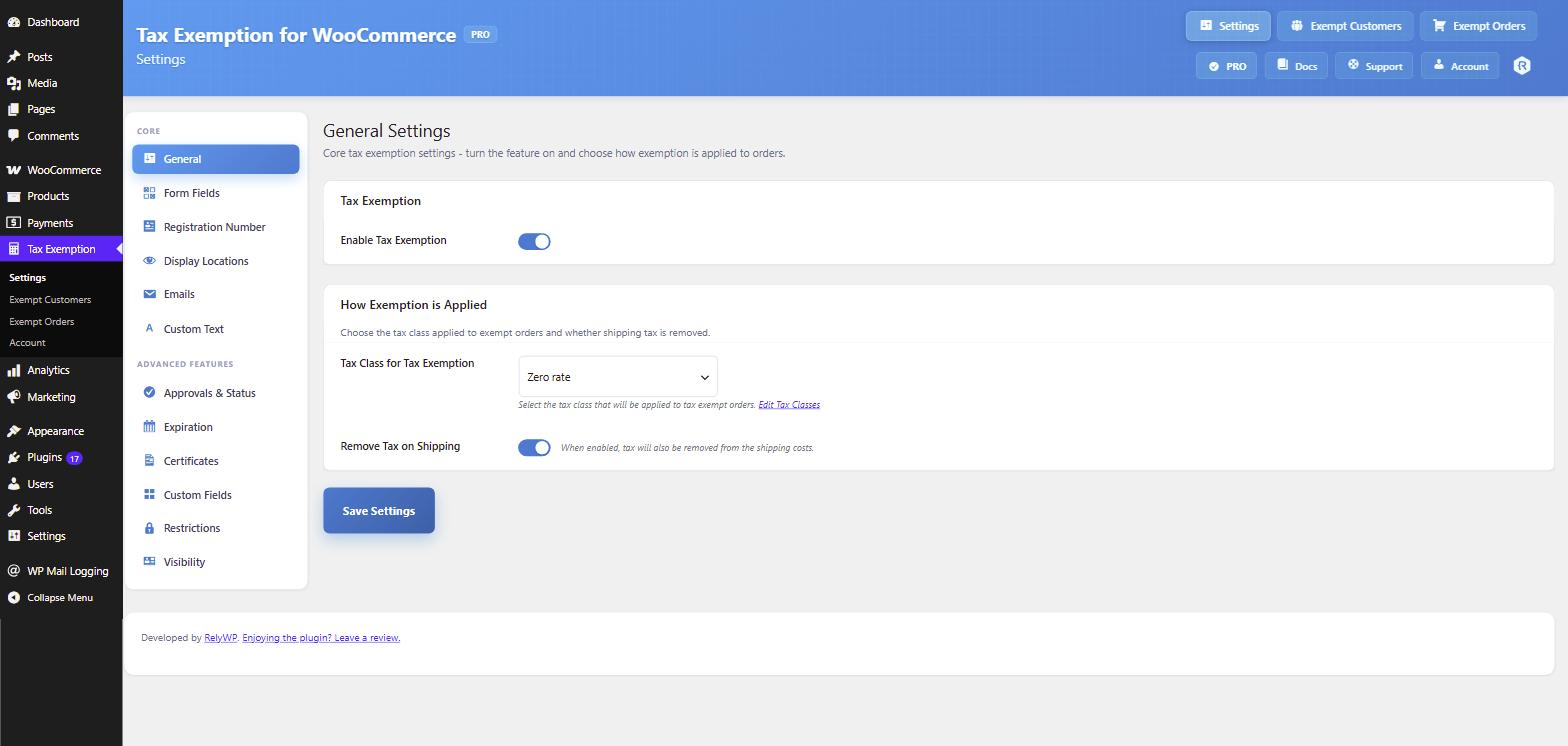The image size is (1568, 746).
Task: Open the Custom Text settings section
Action: [216, 329]
